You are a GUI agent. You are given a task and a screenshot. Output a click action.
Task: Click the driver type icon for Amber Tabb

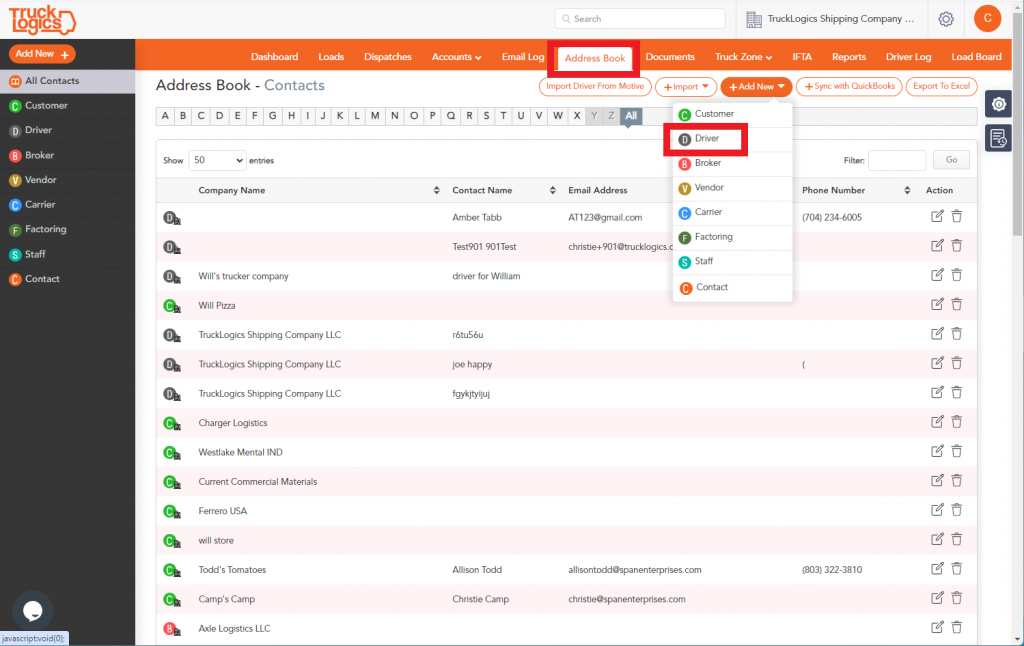click(172, 218)
